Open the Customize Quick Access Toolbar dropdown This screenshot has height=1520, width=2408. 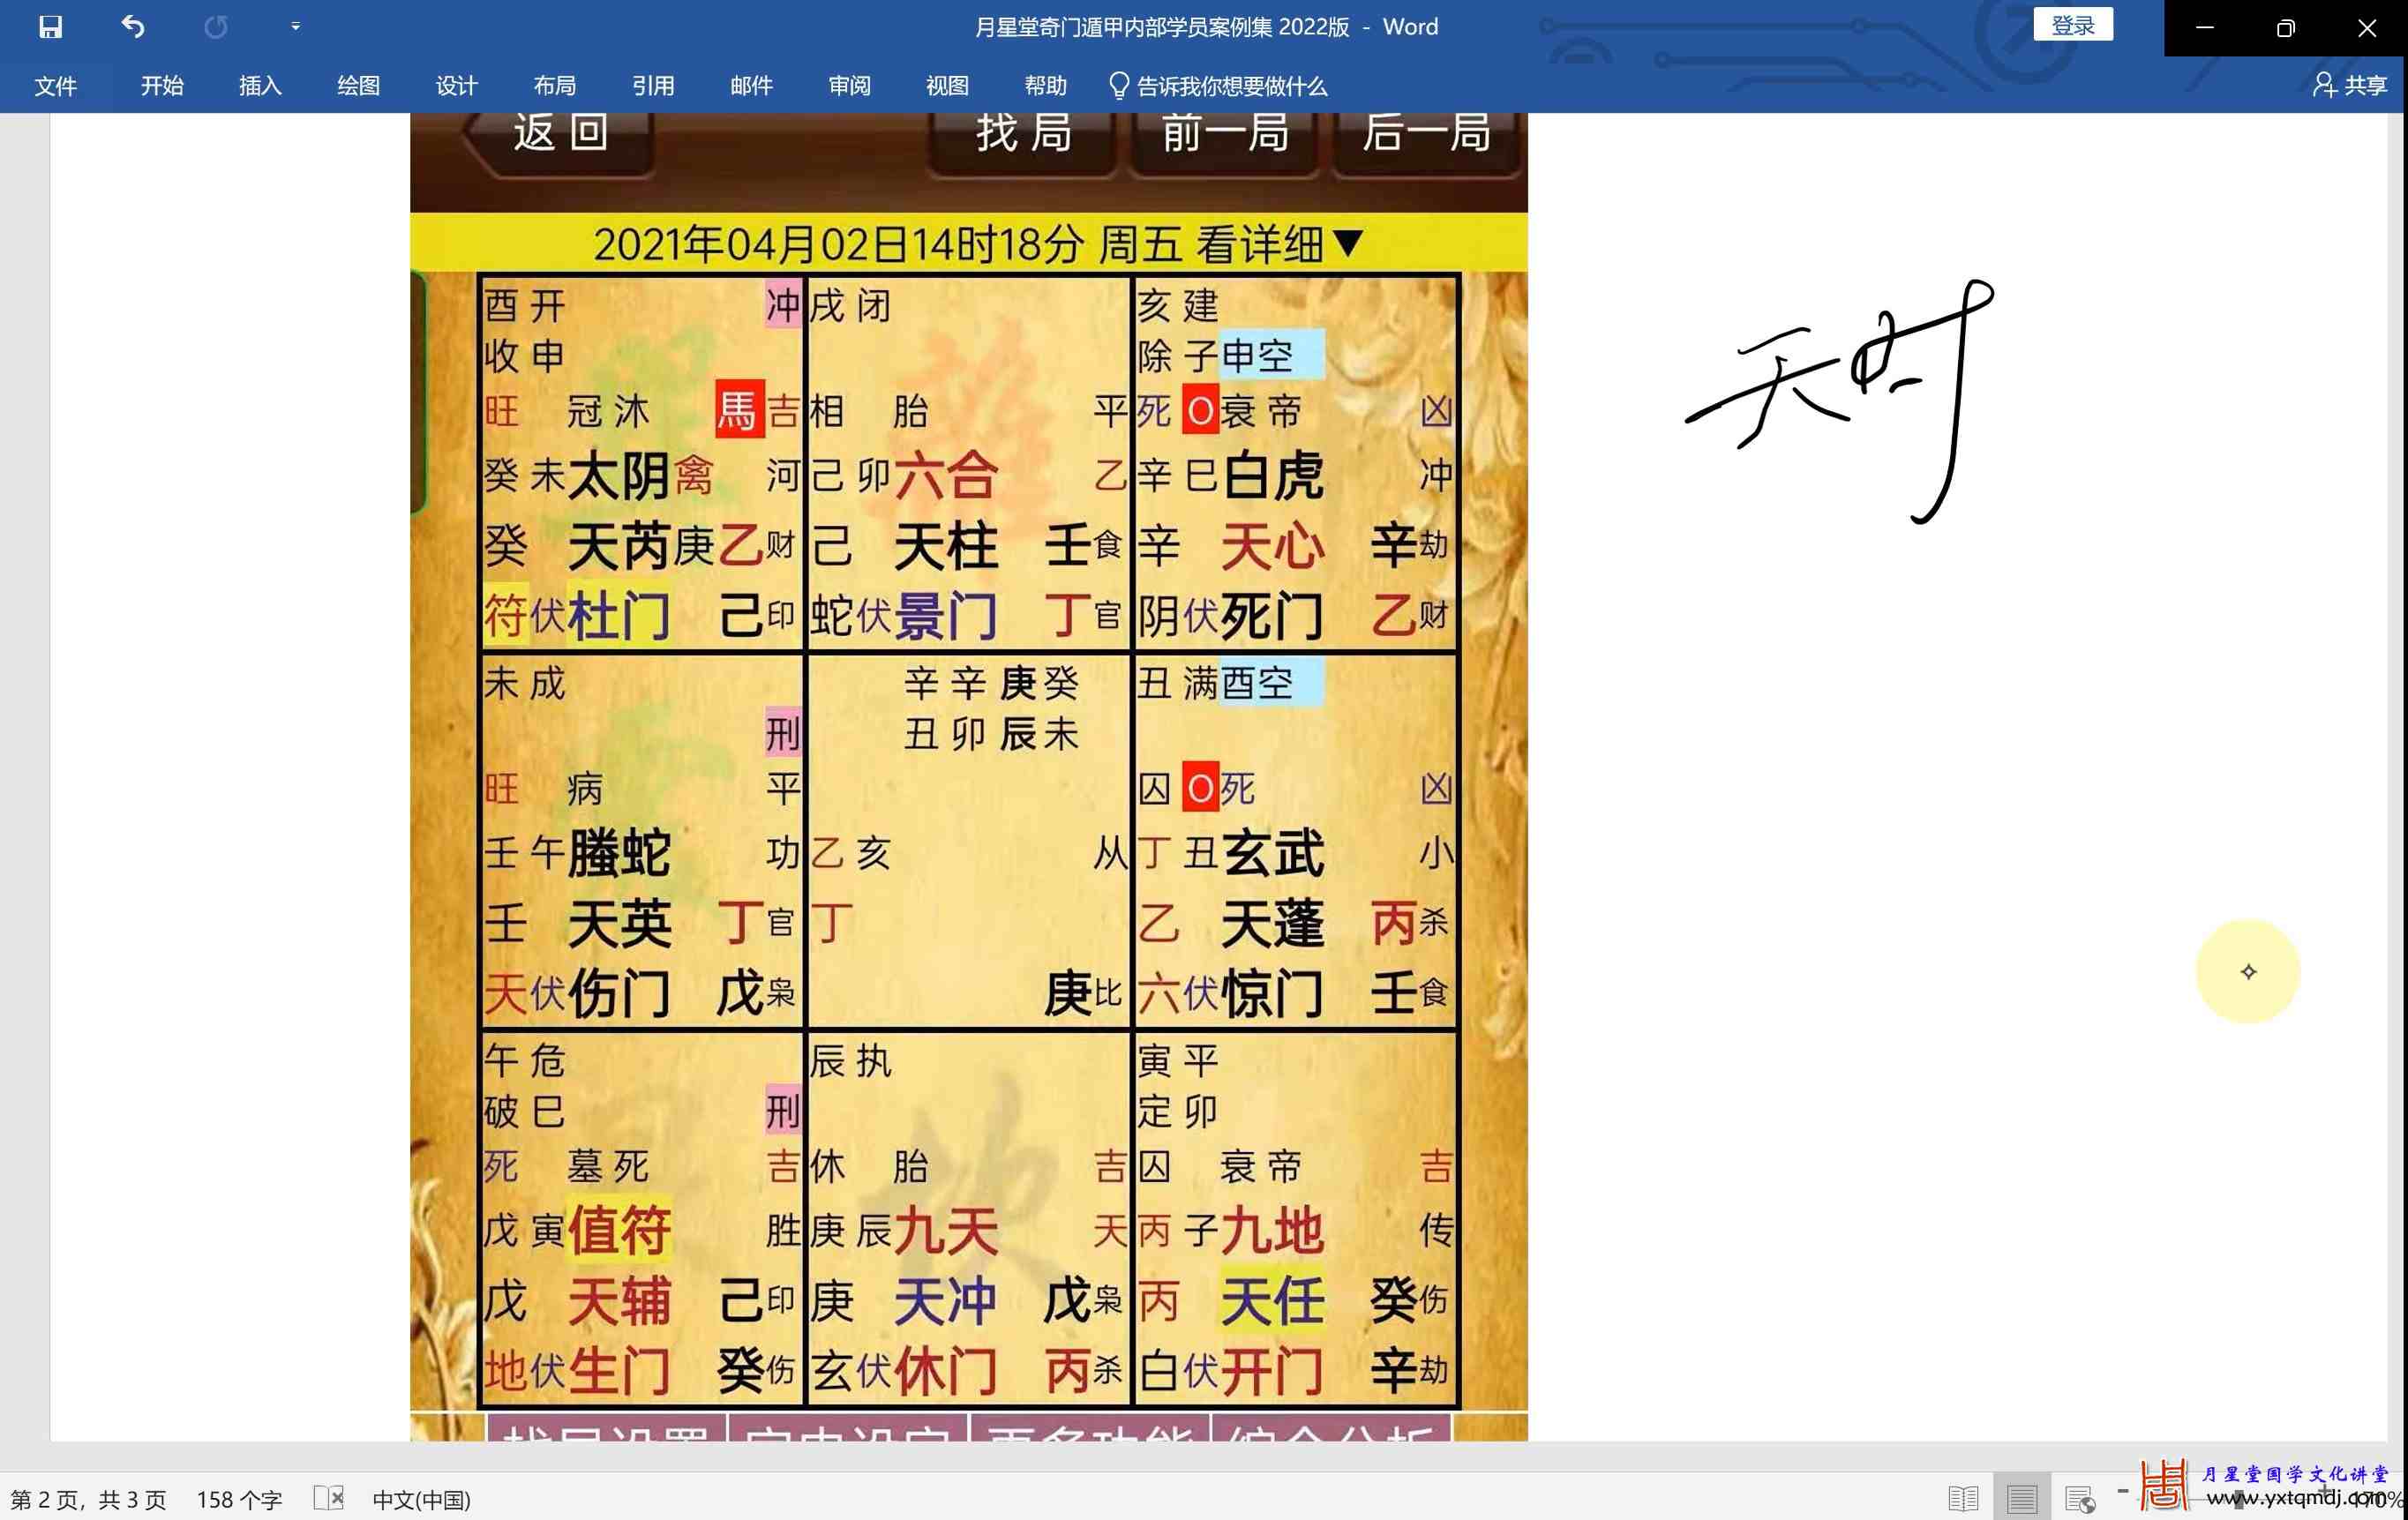295,27
